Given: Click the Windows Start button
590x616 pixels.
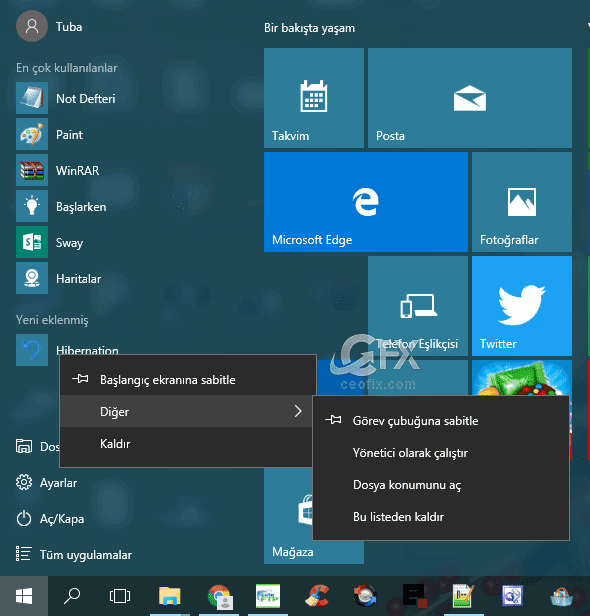Looking at the screenshot, I should tap(24, 596).
